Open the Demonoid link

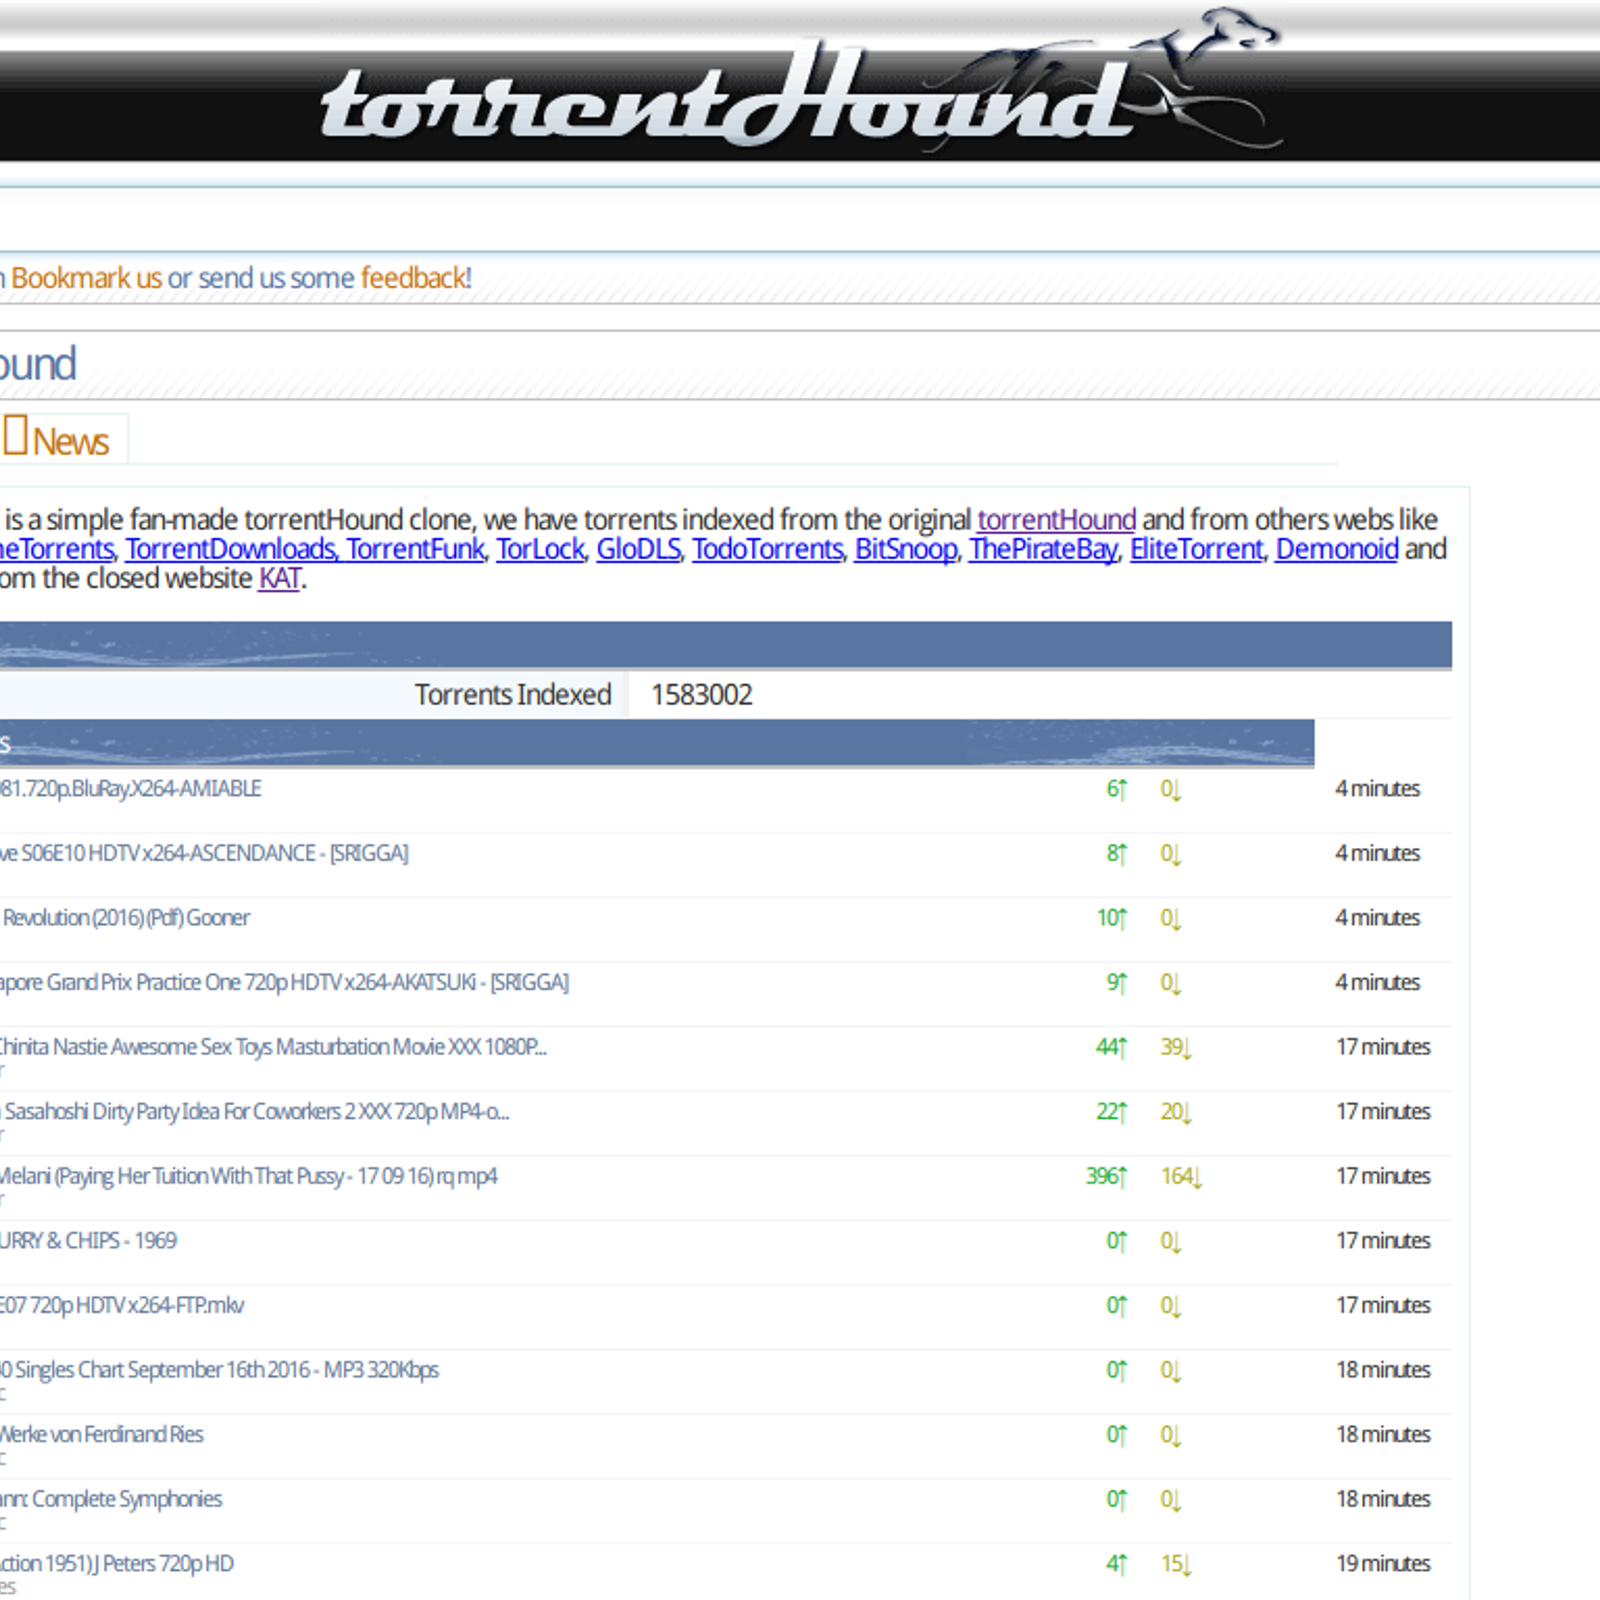[x=1337, y=549]
